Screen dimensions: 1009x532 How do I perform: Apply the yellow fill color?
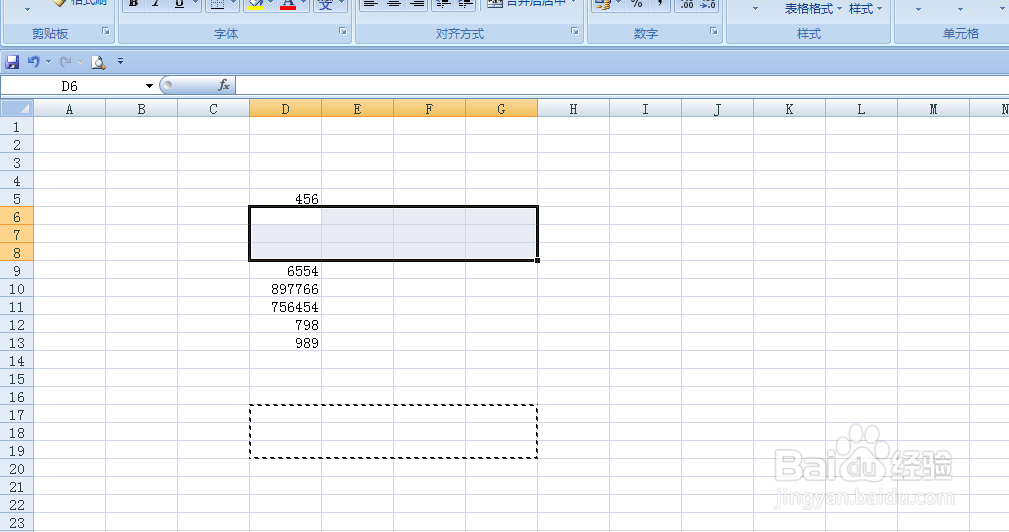[x=255, y=4]
